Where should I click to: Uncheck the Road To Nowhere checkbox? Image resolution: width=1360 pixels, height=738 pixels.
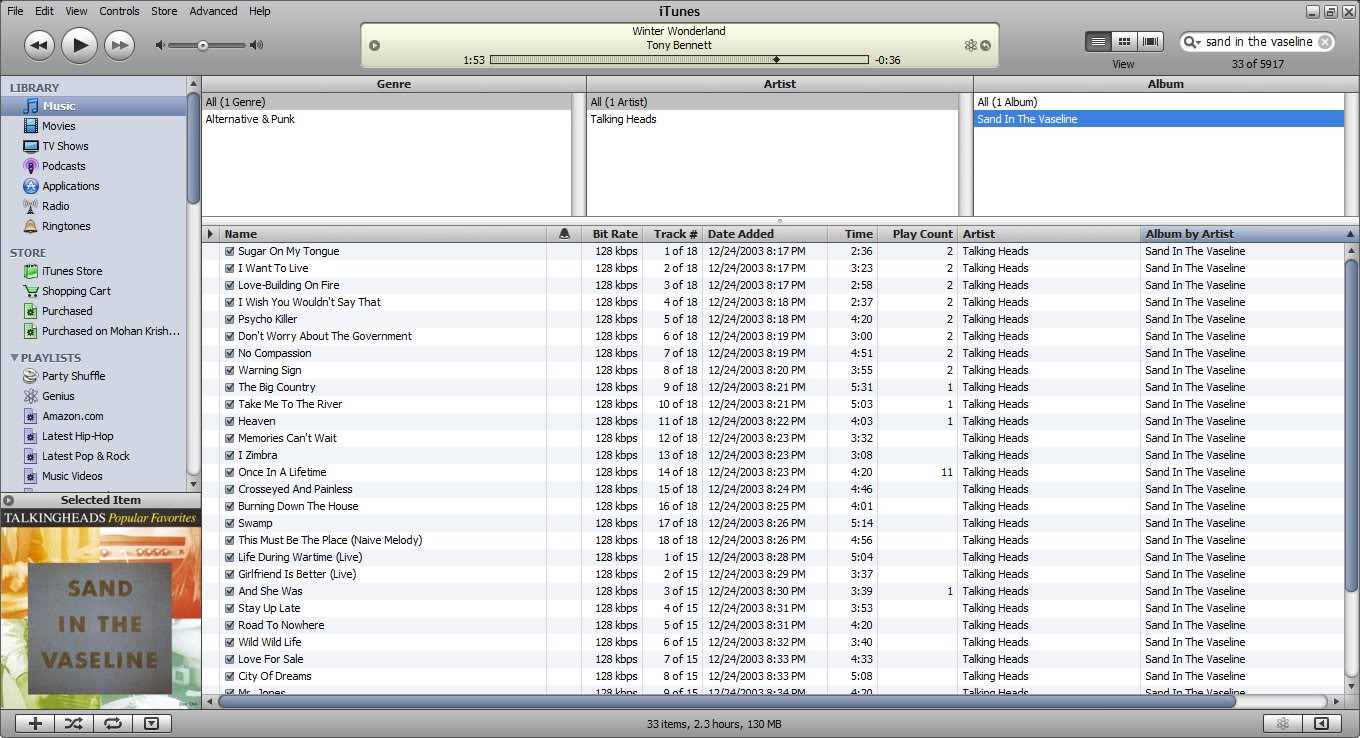[230, 625]
